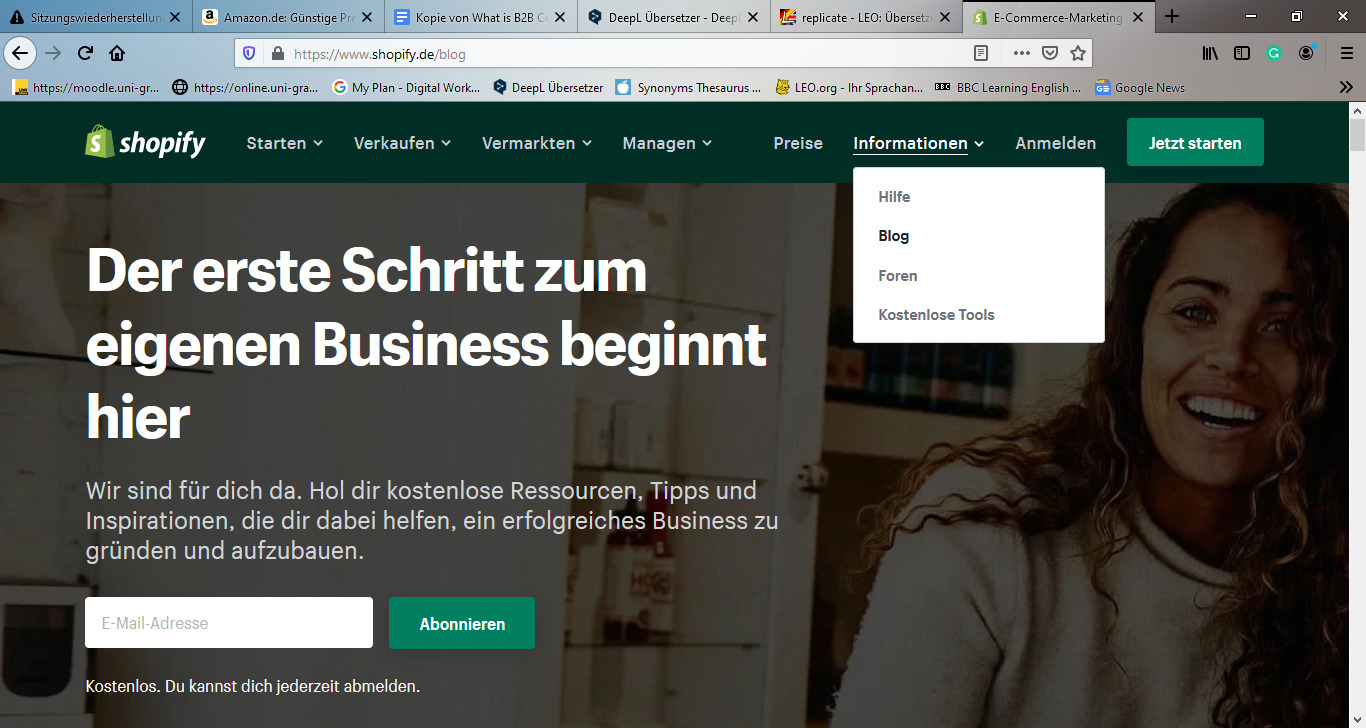Open the Firefox account icon
Screen dimensions: 1366x728
click(x=1307, y=53)
